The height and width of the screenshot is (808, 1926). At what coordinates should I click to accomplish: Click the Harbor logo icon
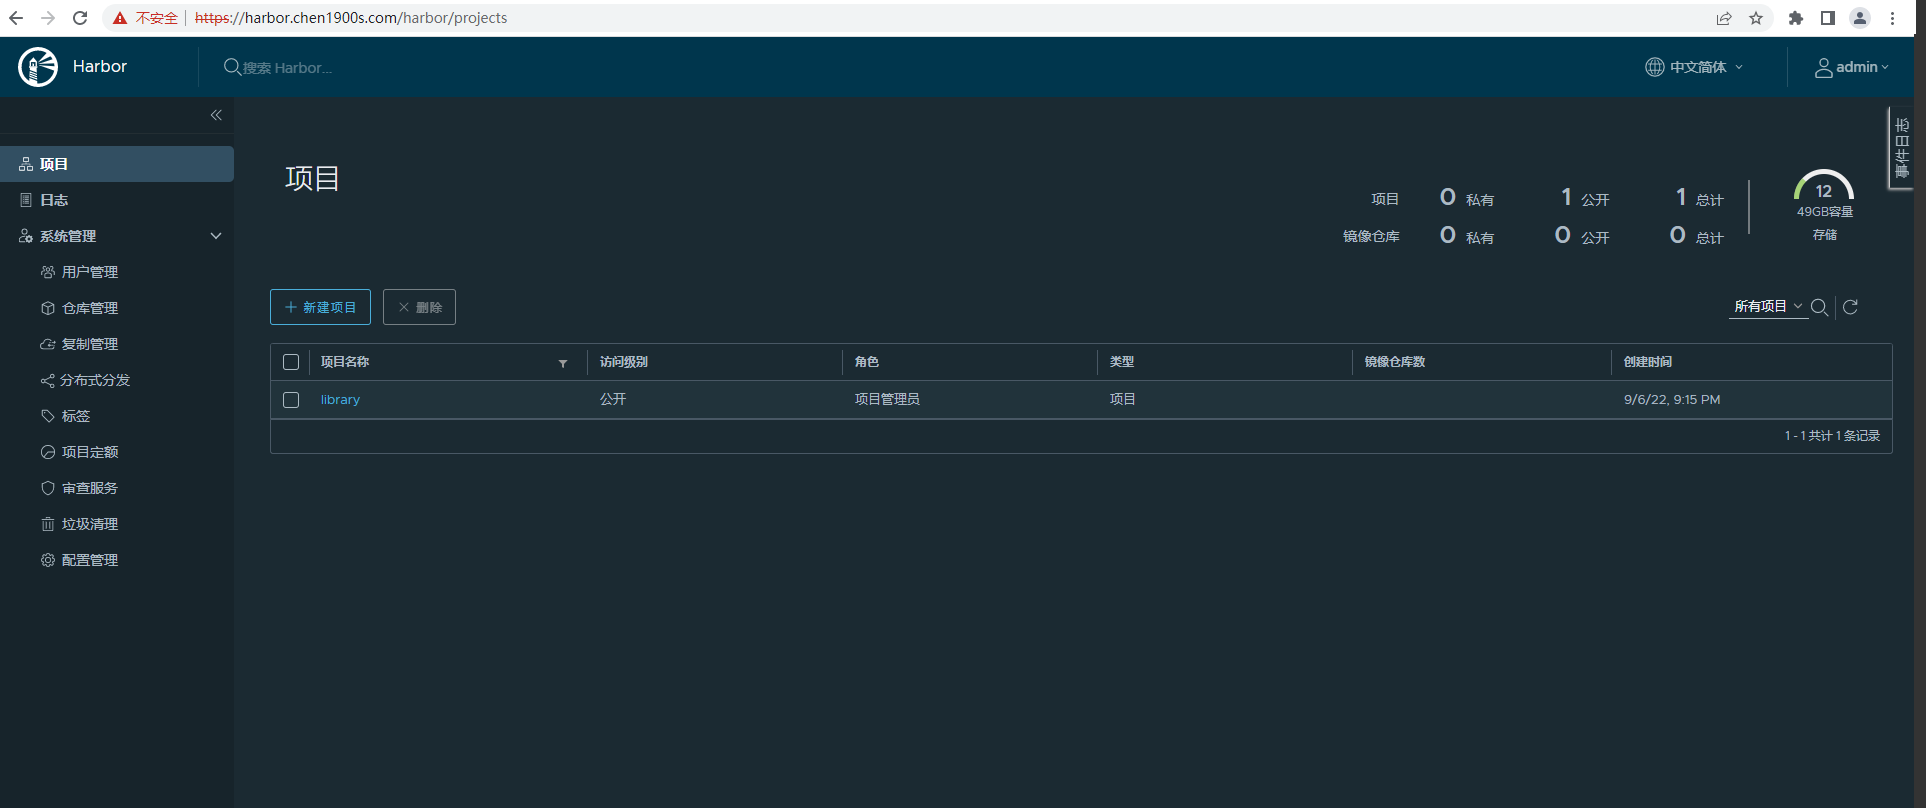[38, 67]
